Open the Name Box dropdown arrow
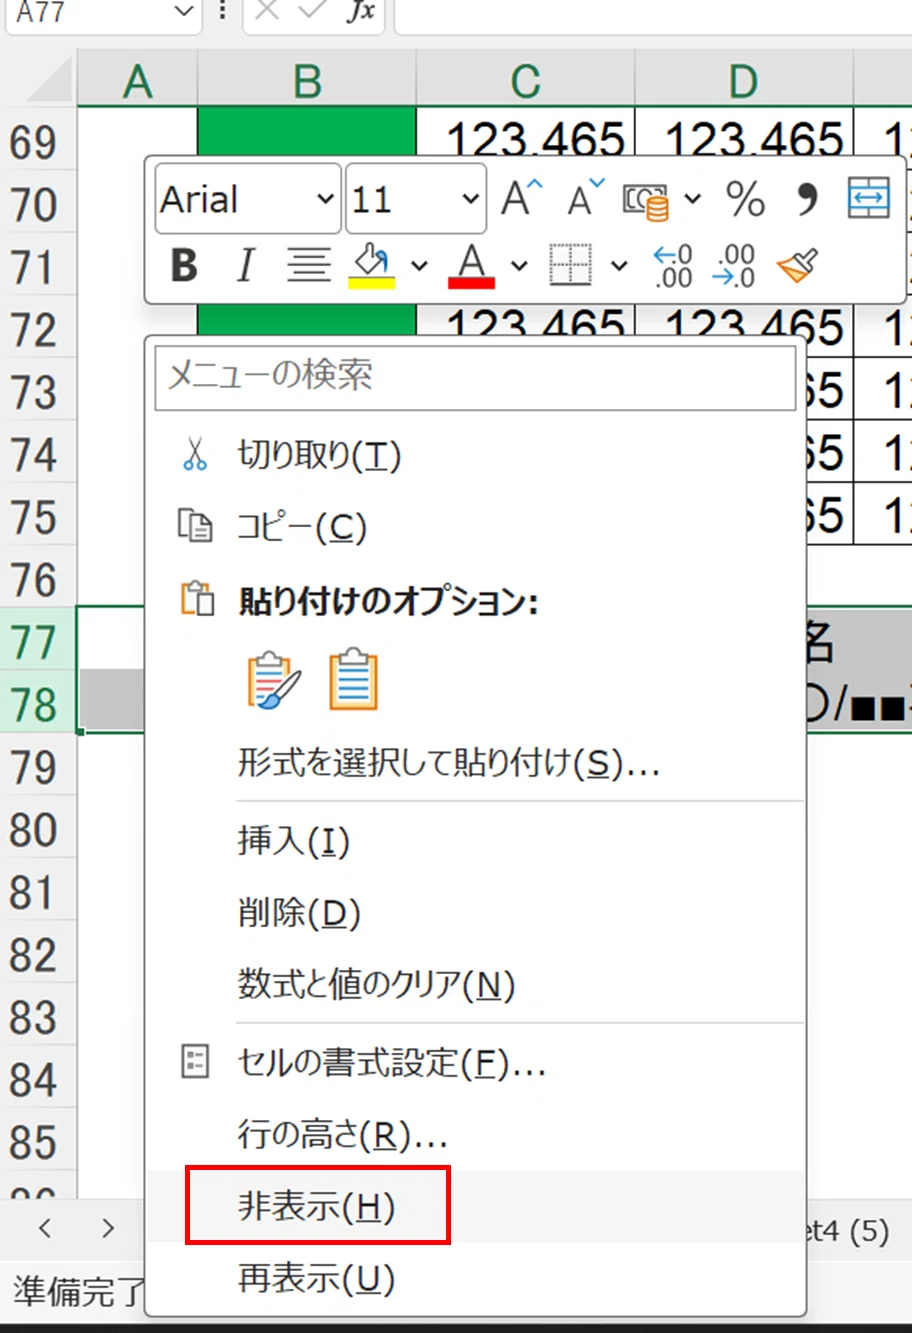The height and width of the screenshot is (1333, 912). click(183, 12)
